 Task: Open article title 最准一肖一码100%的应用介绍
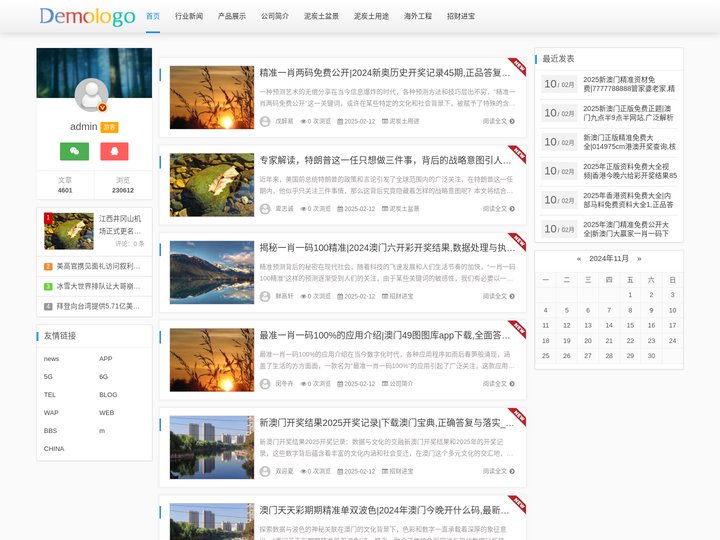click(x=385, y=335)
